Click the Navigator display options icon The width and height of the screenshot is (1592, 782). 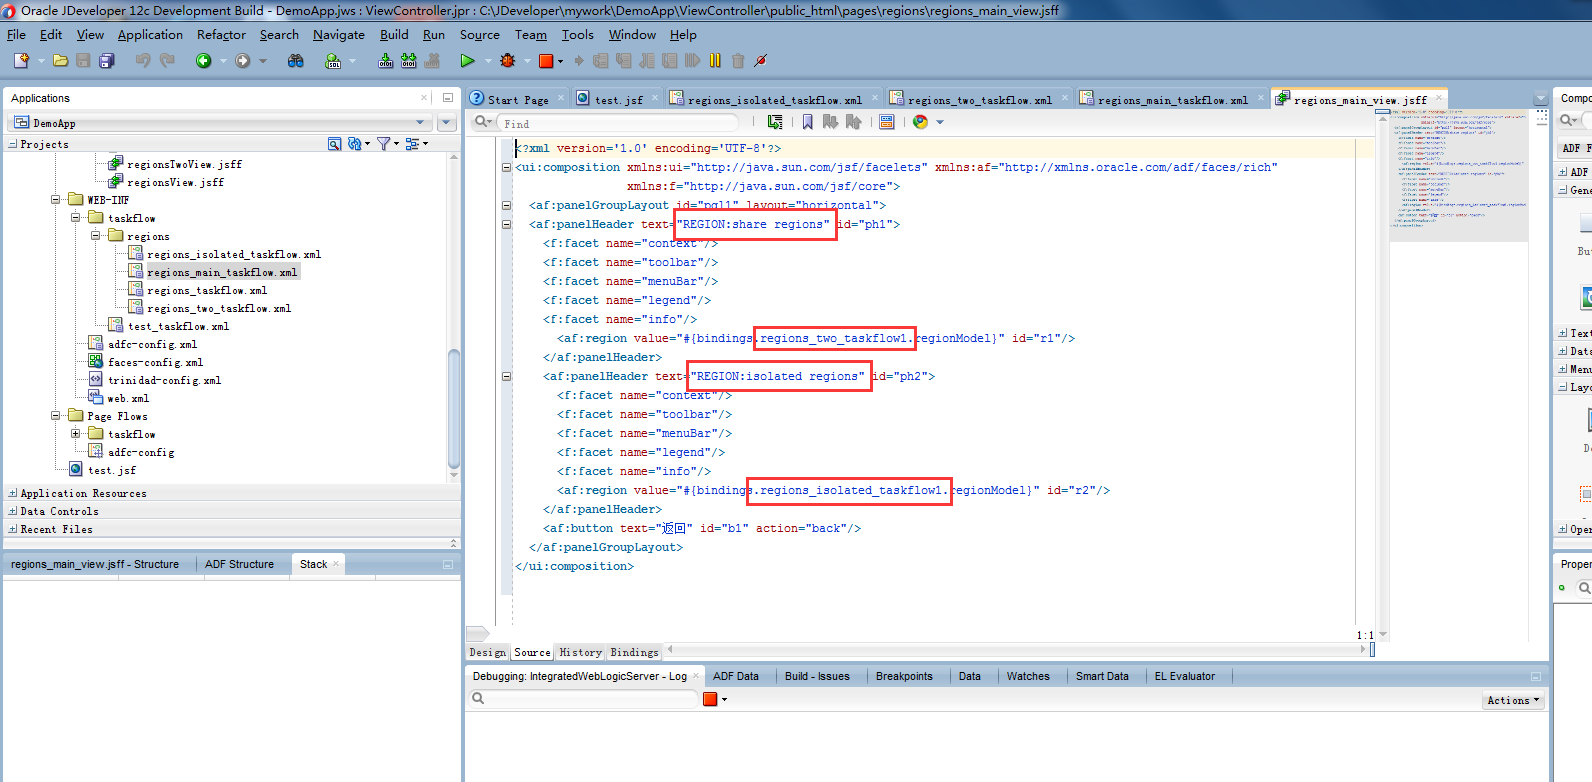(412, 144)
